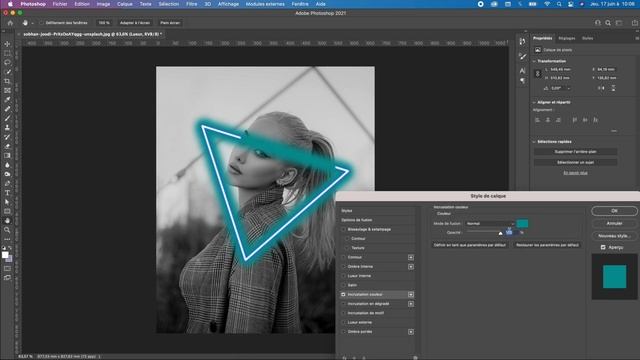Select the Path Selection tool

(7, 202)
